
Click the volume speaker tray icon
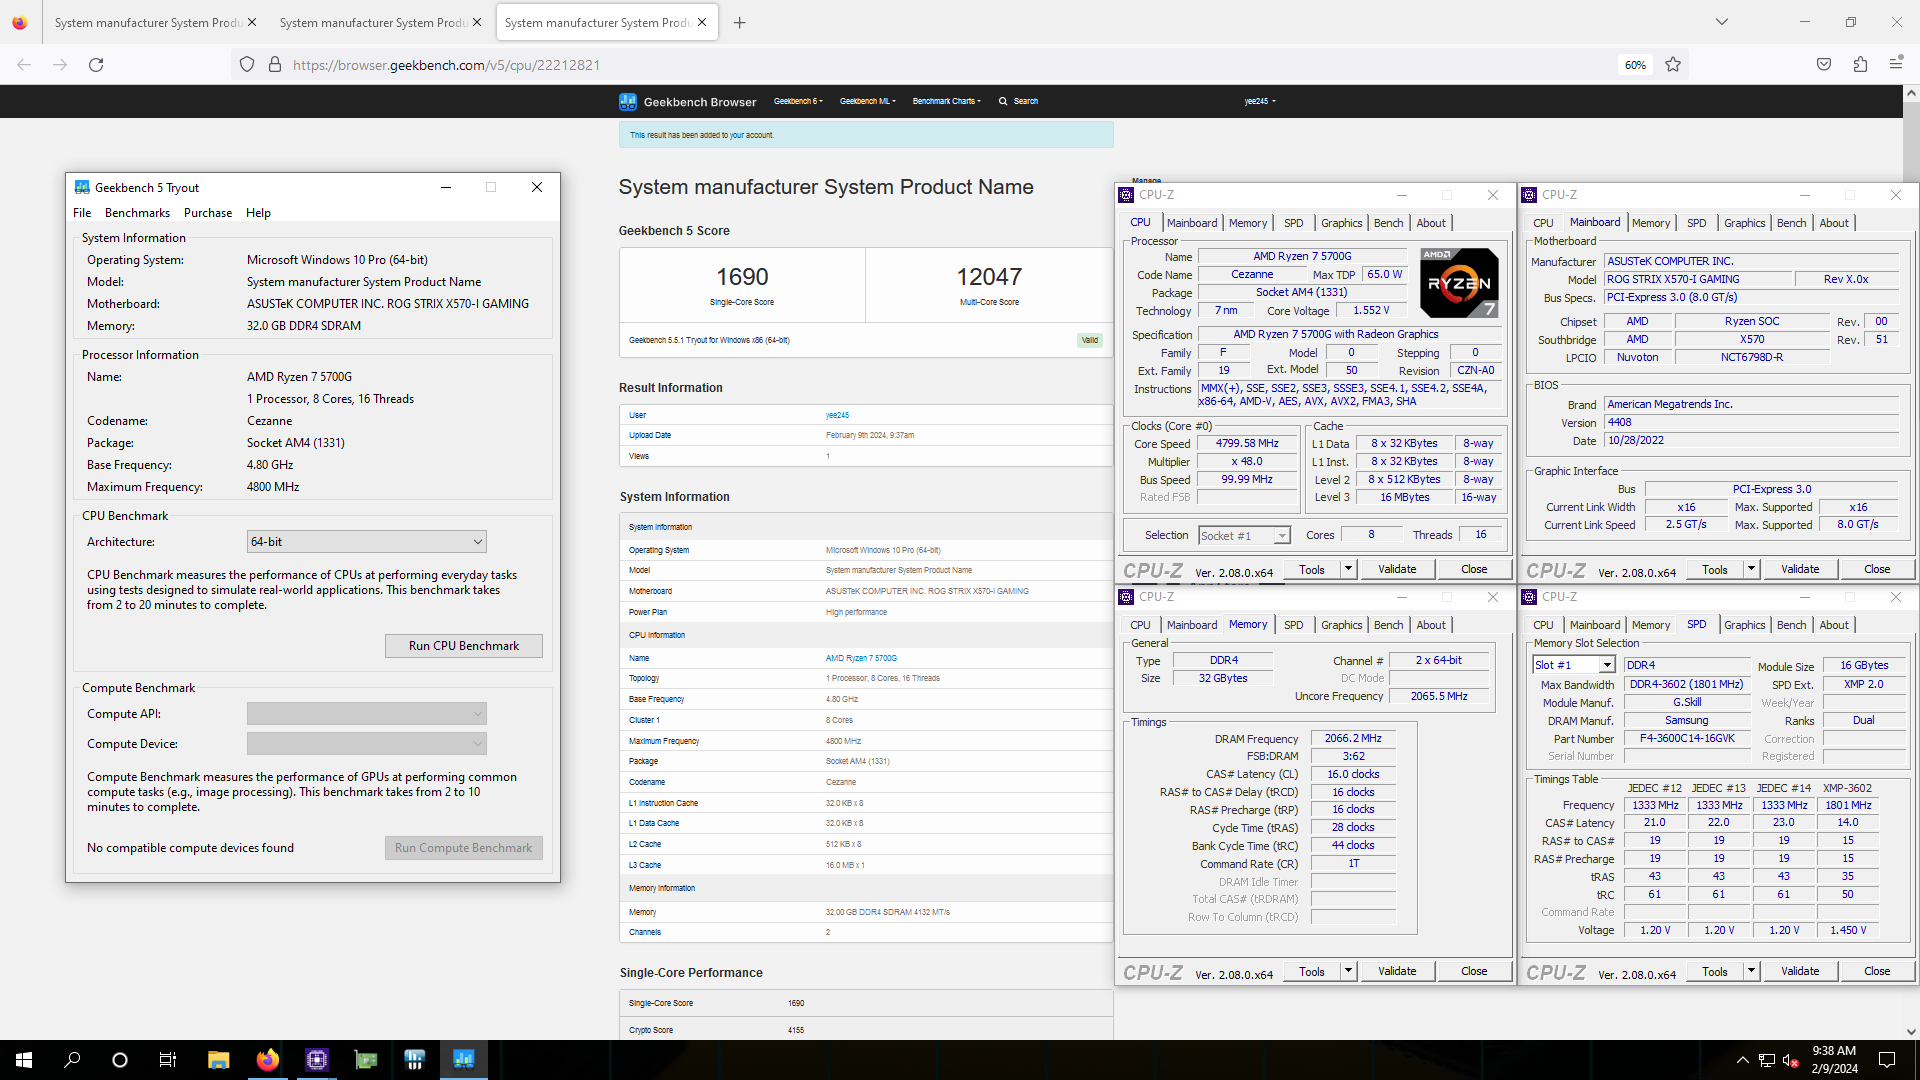click(x=1791, y=1060)
